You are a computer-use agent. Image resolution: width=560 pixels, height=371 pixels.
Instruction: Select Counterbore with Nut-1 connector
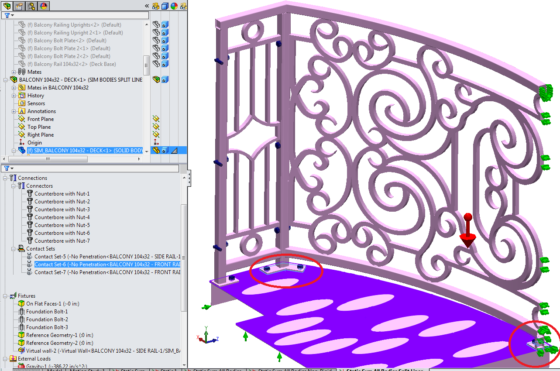(62, 194)
